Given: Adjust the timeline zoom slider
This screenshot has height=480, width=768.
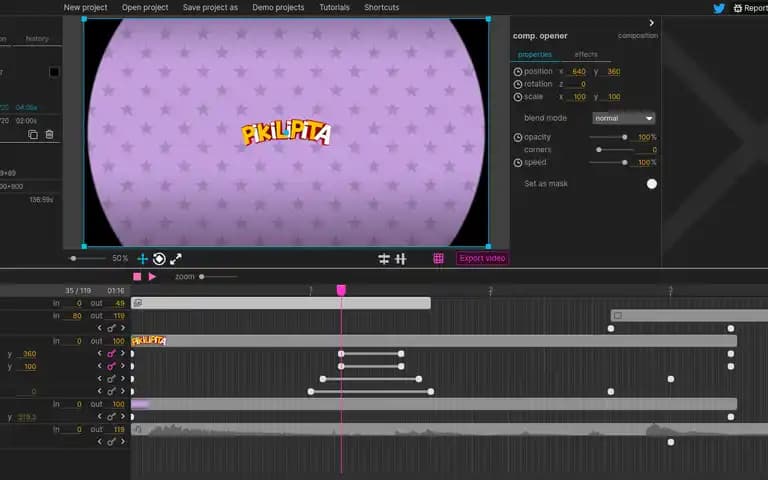Looking at the screenshot, I should click(x=218, y=277).
